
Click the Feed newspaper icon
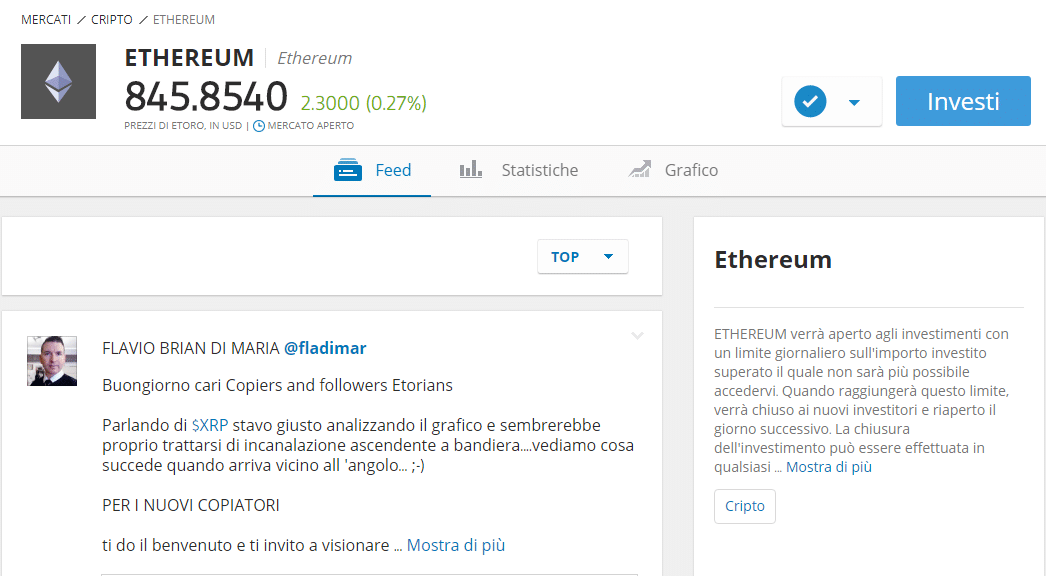(348, 170)
